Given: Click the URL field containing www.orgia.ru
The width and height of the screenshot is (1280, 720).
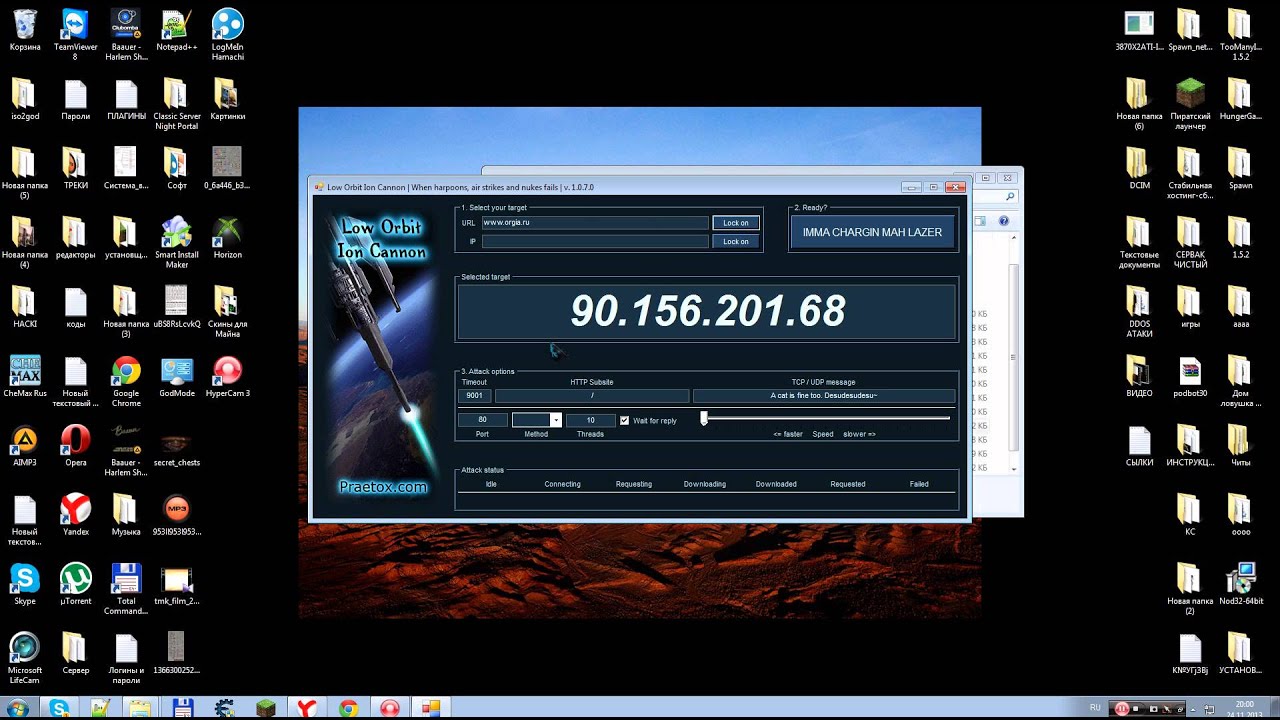Looking at the screenshot, I should (x=594, y=223).
